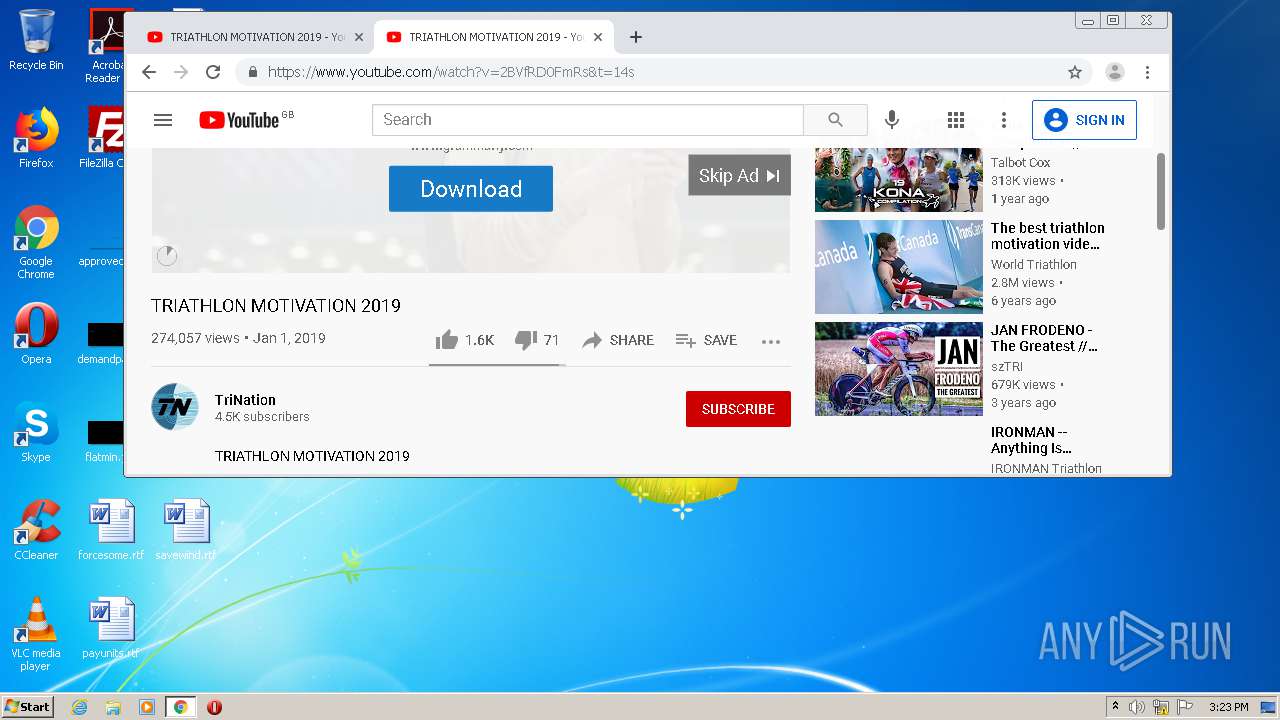This screenshot has width=1280, height=720.
Task: Click the SIGN IN button
Action: [1084, 120]
